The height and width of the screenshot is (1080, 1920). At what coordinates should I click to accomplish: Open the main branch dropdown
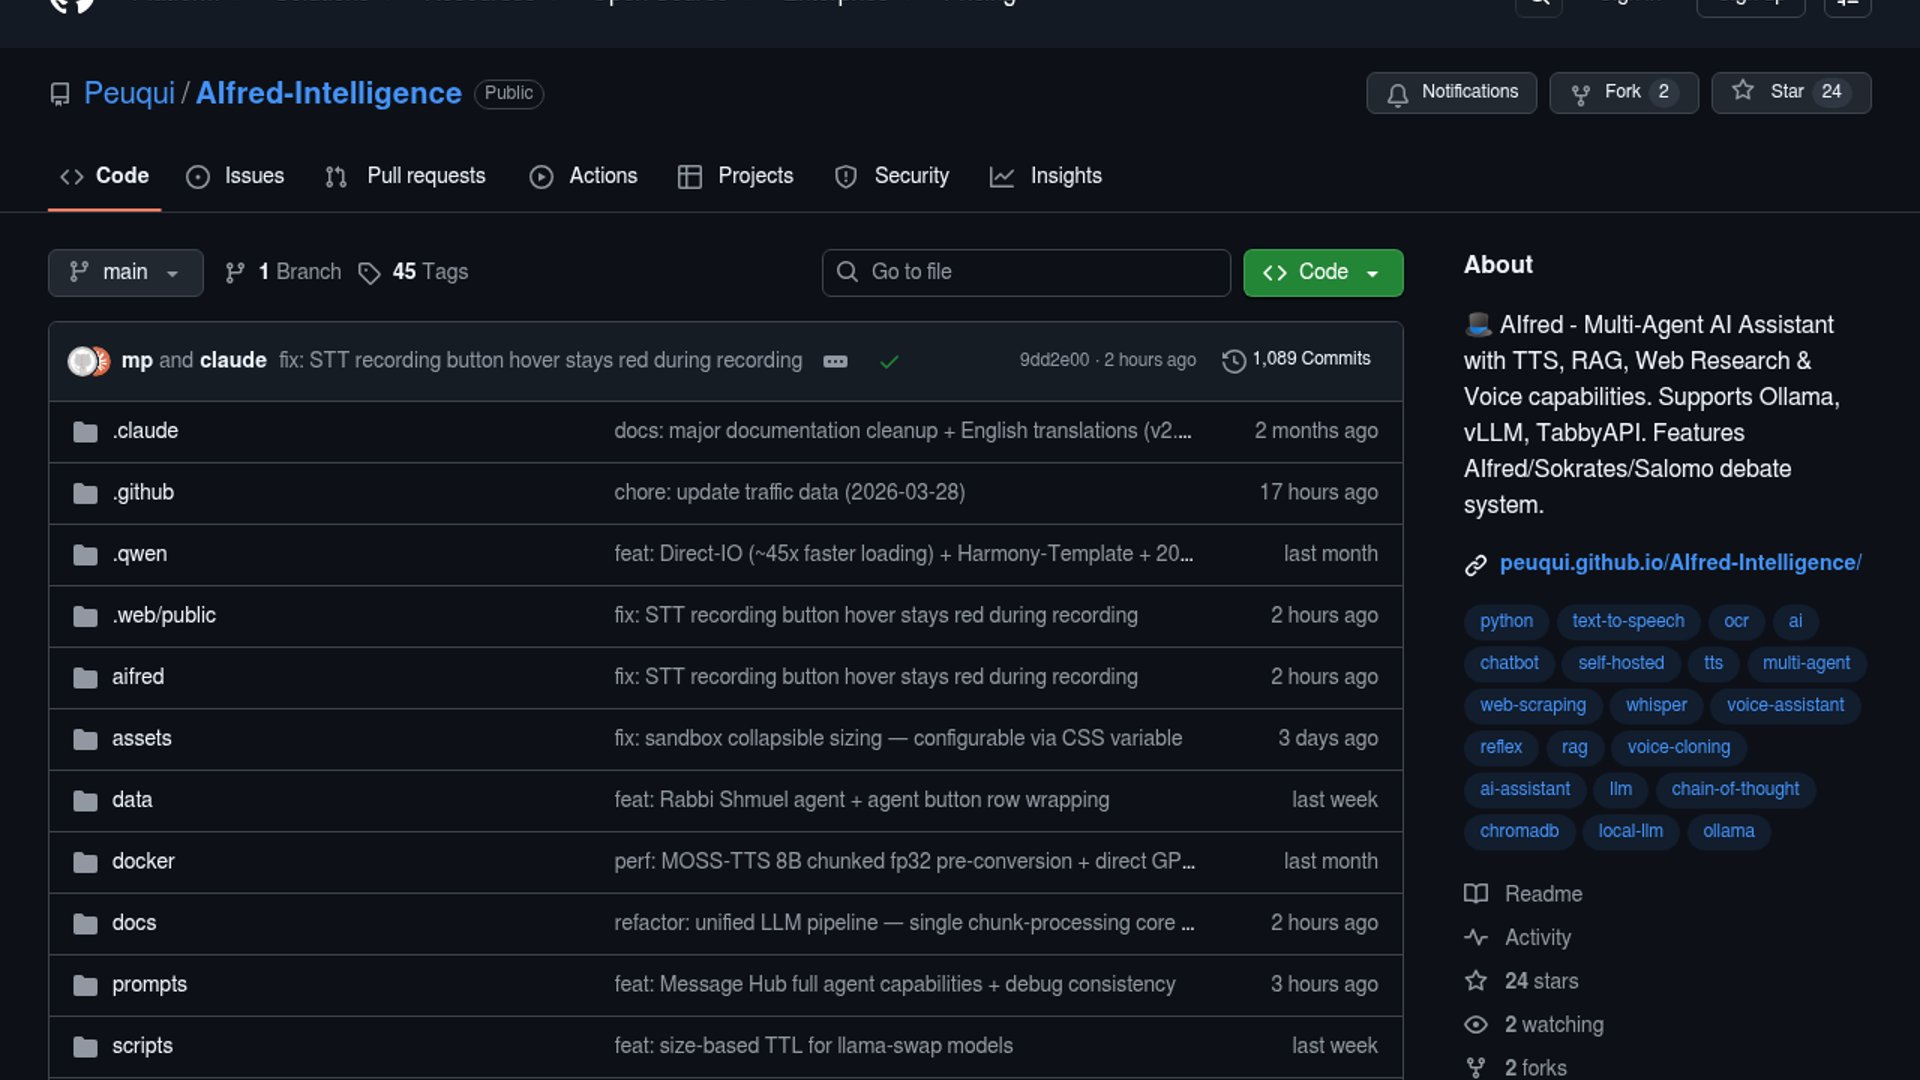coord(125,272)
